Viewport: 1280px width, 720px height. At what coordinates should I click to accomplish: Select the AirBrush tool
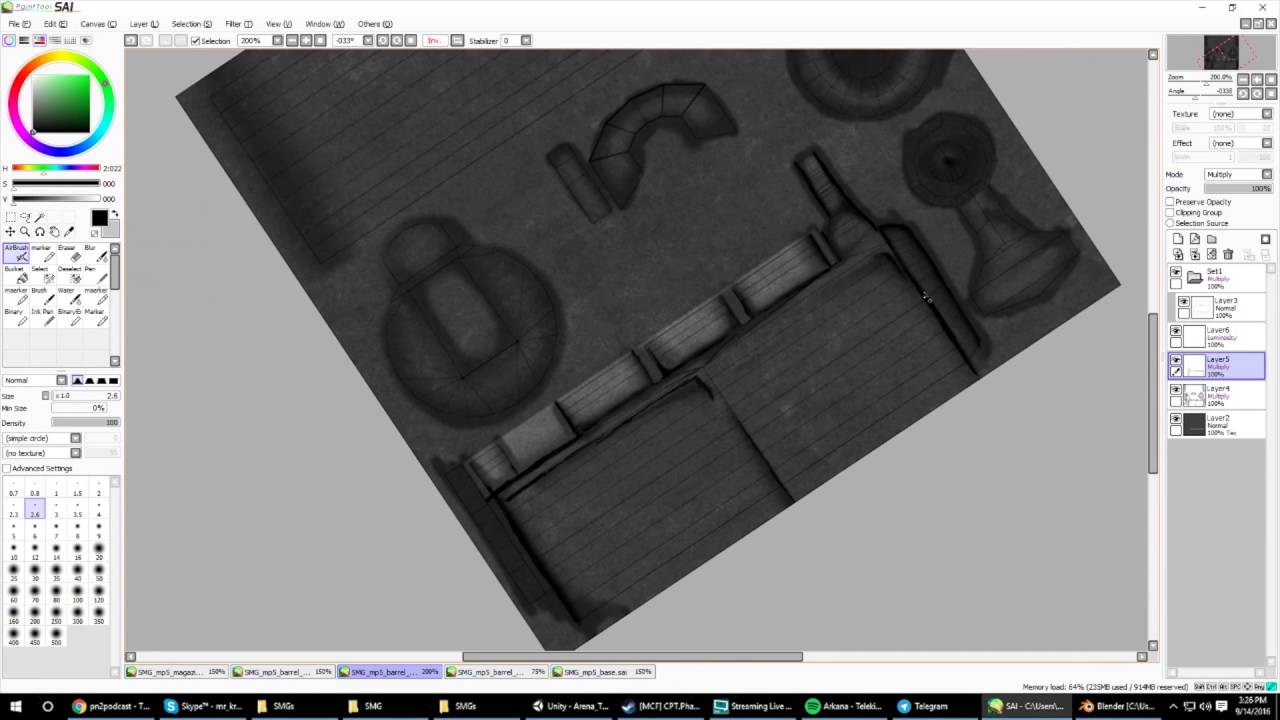16,254
